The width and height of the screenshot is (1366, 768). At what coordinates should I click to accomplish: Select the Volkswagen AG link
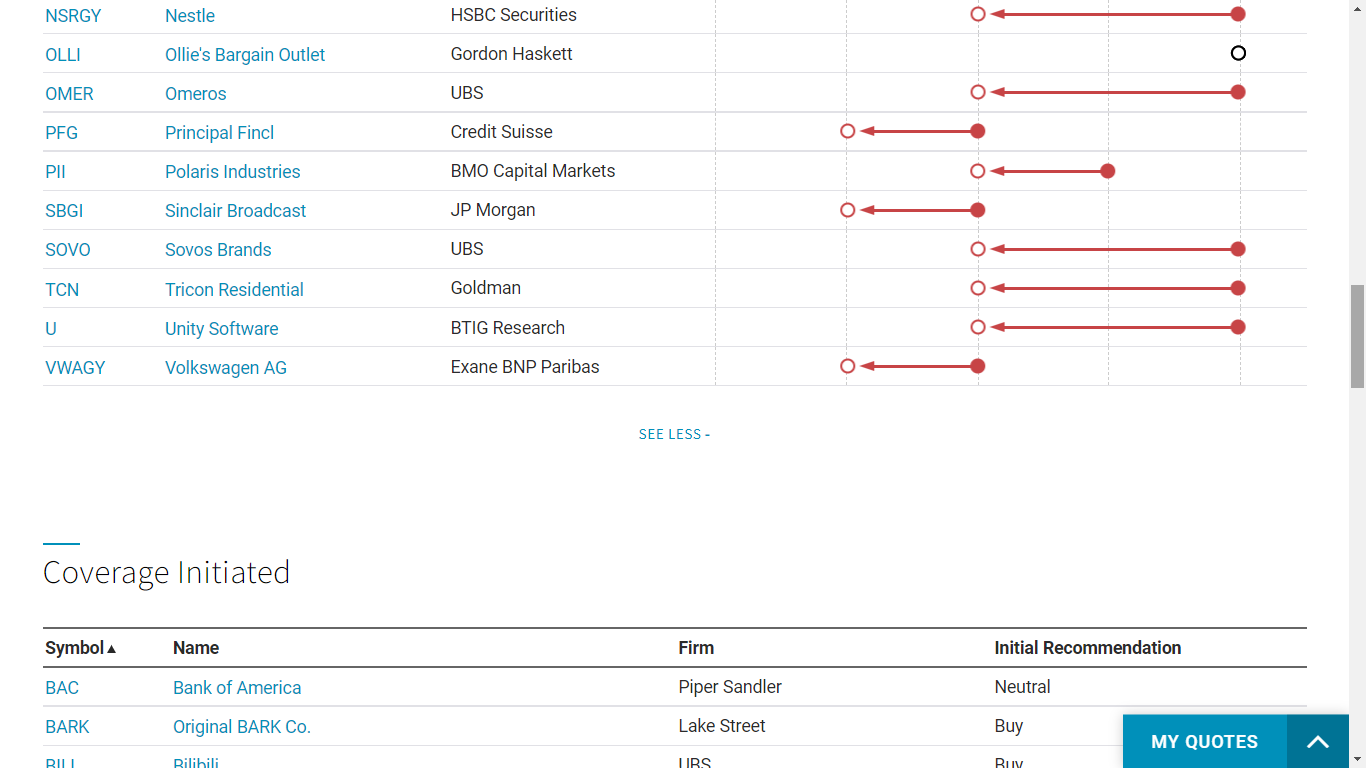coord(226,368)
